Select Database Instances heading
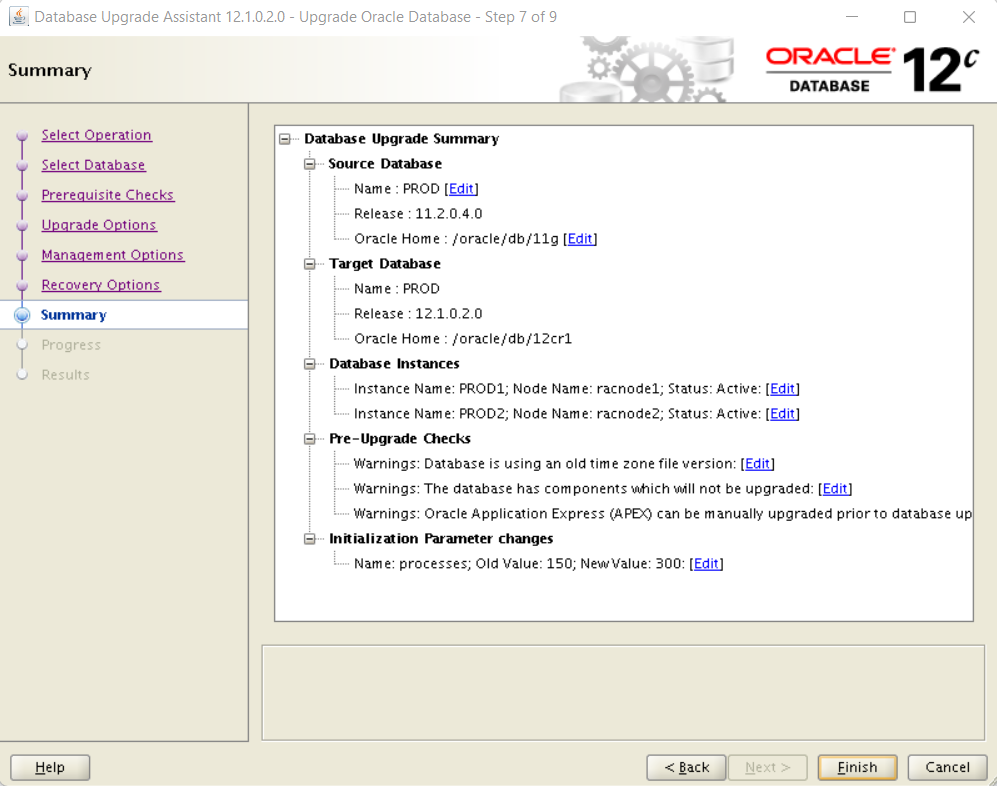This screenshot has height=786, width=997. 394,364
